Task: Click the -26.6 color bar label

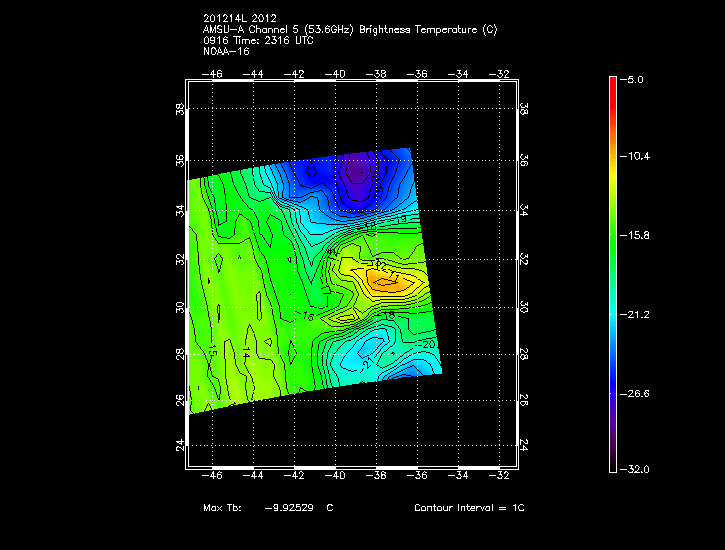Action: coord(634,393)
